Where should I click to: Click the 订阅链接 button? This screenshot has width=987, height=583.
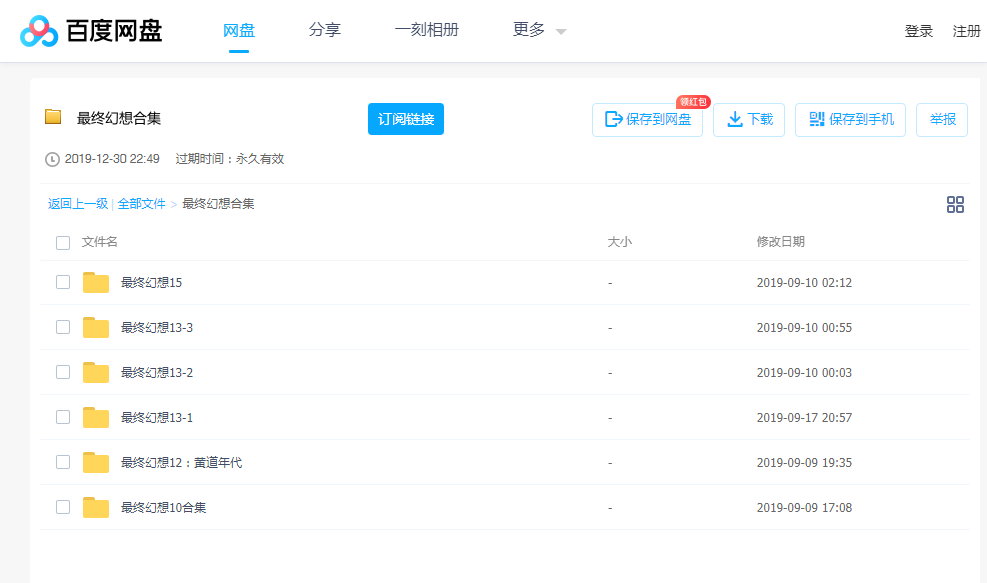[406, 119]
